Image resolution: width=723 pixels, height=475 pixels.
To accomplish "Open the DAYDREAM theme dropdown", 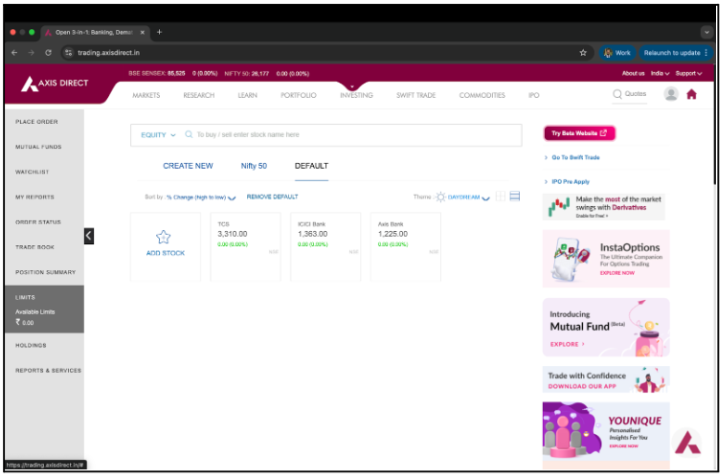I will pos(486,198).
